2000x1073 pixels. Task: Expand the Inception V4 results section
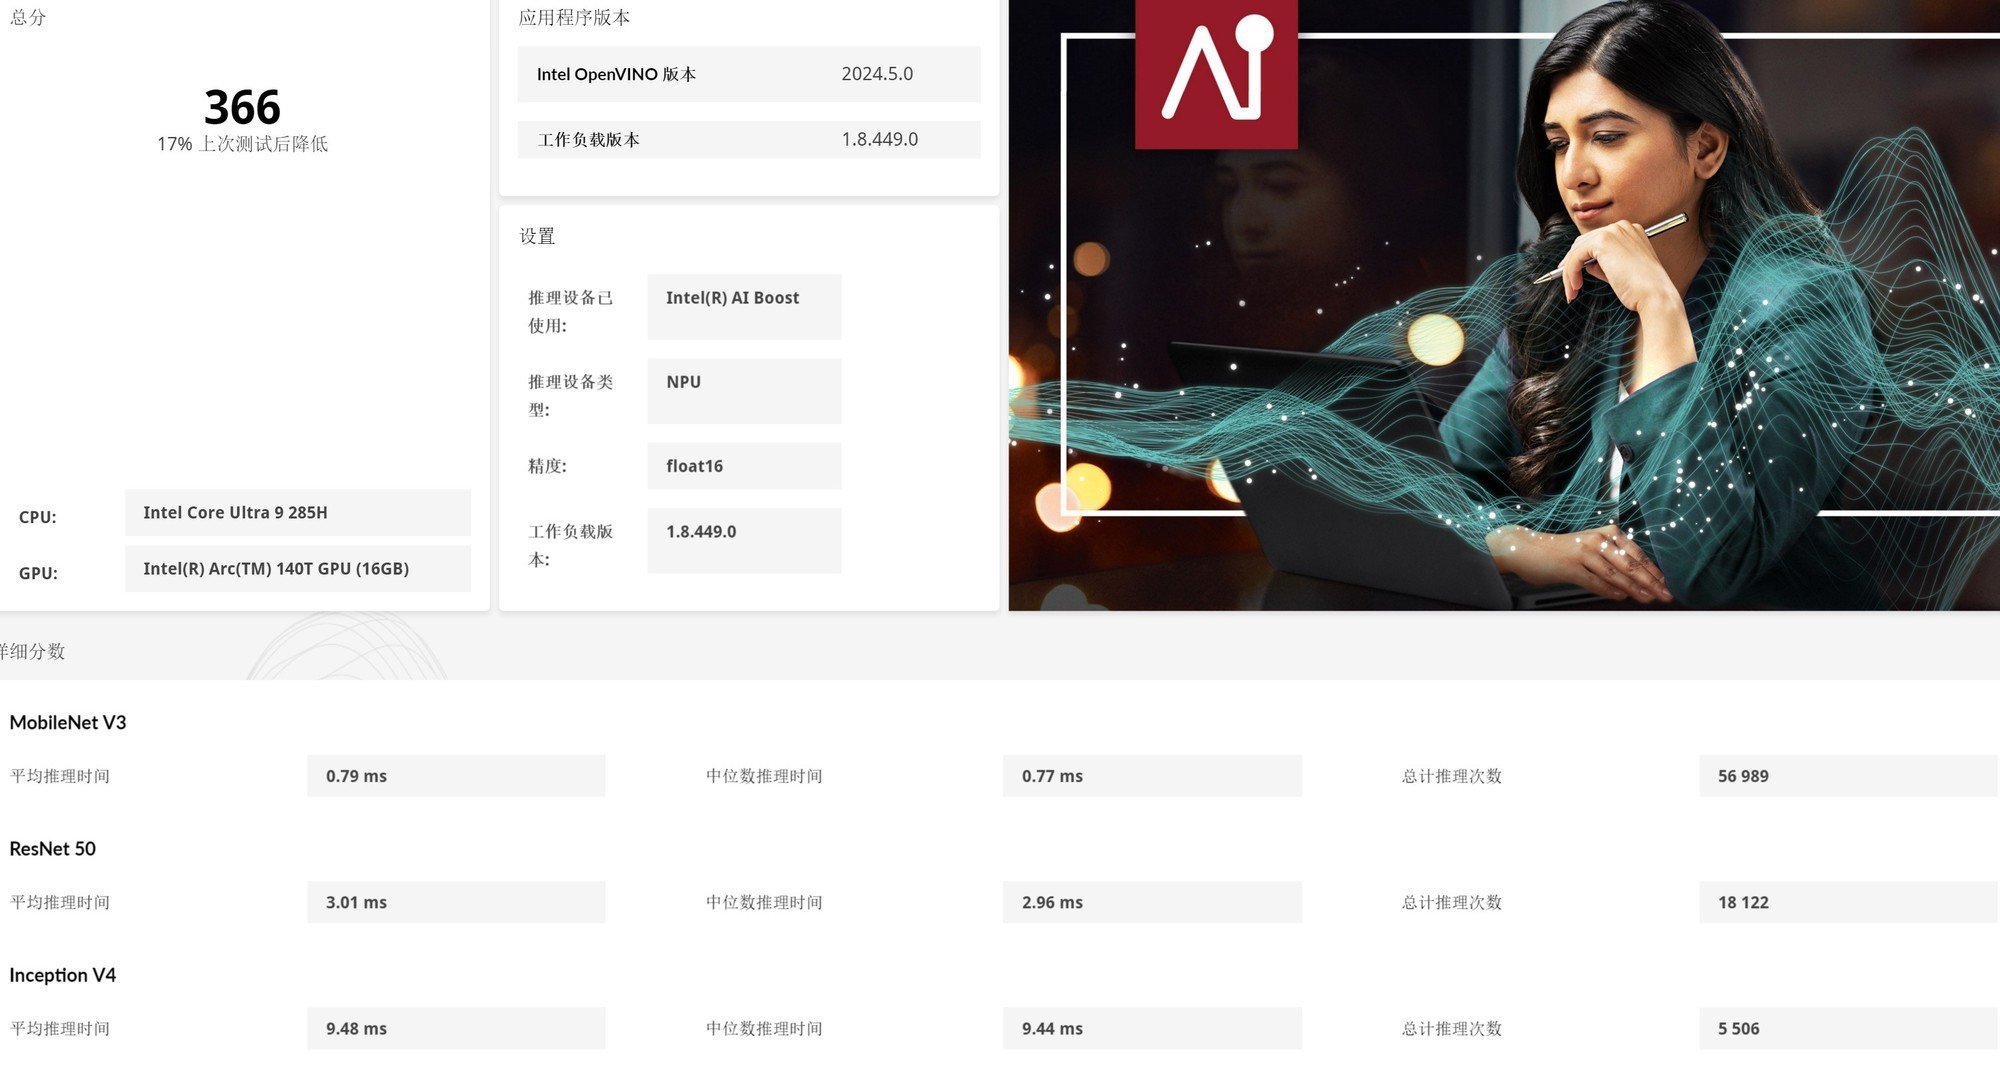coord(62,974)
